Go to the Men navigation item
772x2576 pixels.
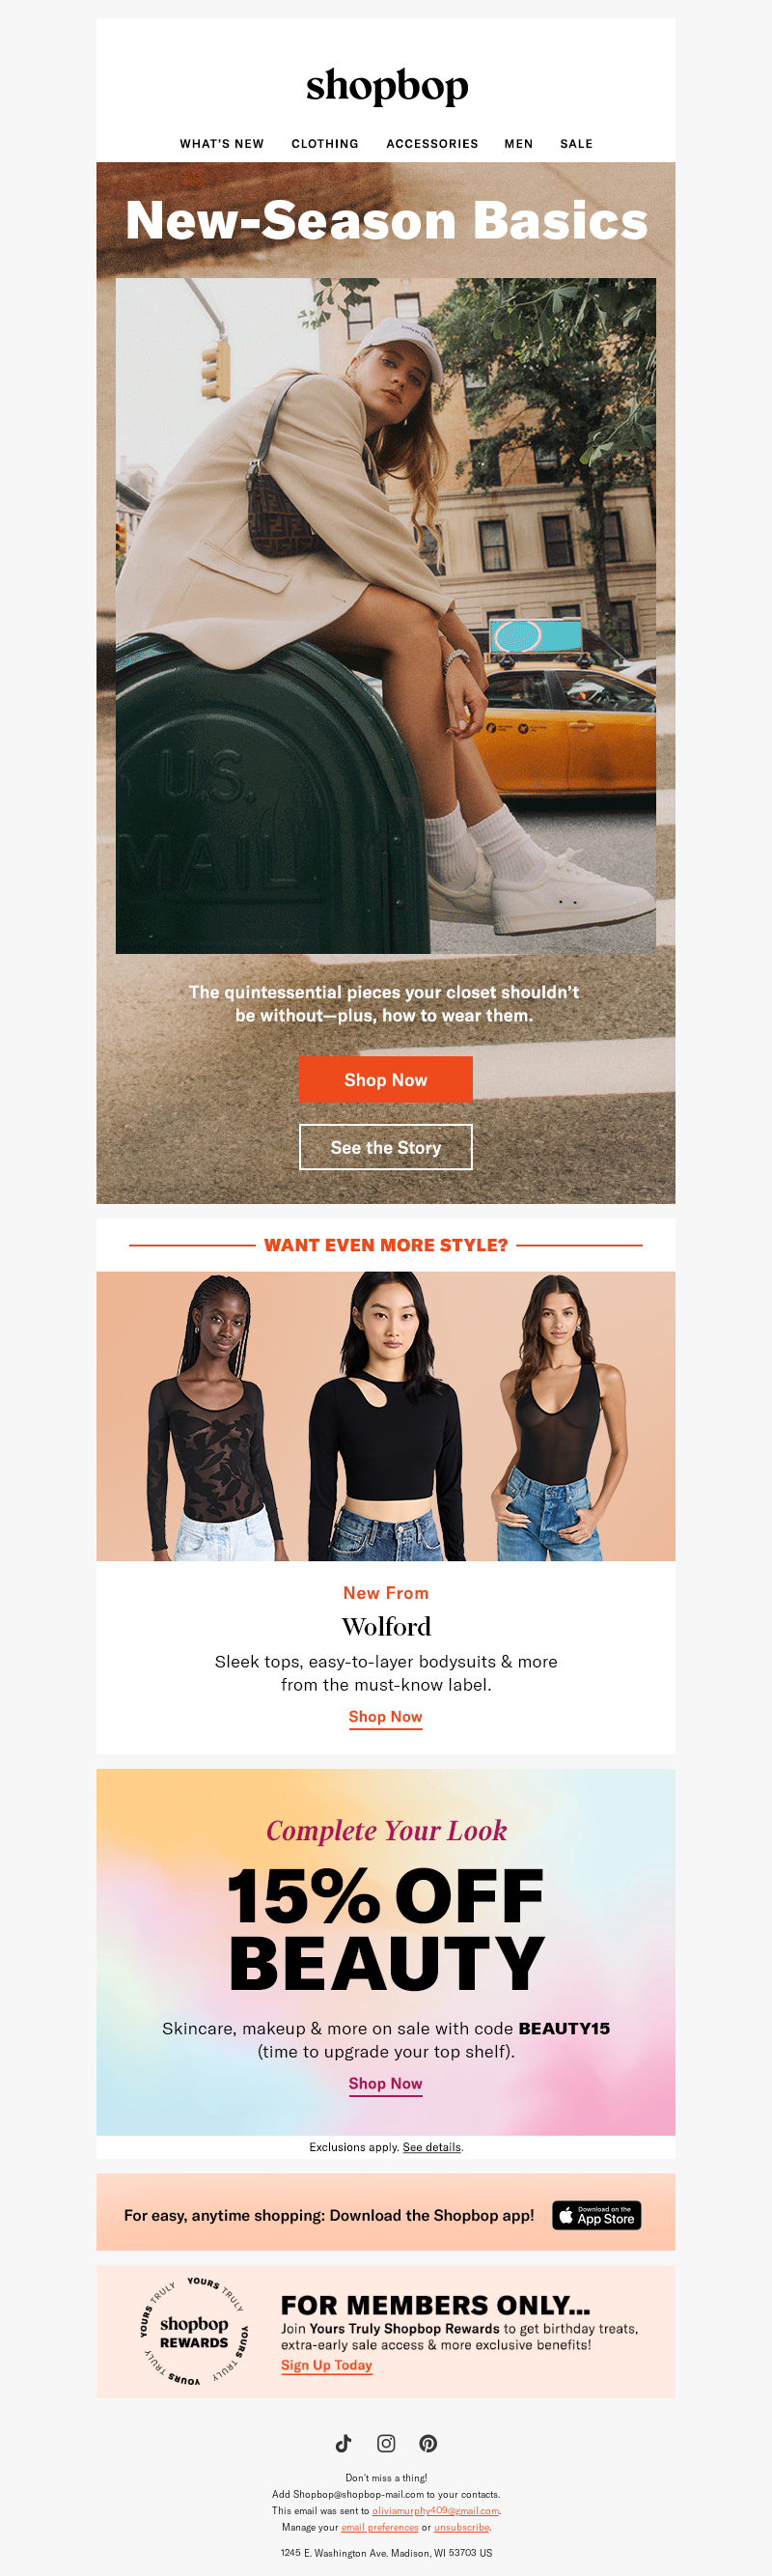click(519, 144)
